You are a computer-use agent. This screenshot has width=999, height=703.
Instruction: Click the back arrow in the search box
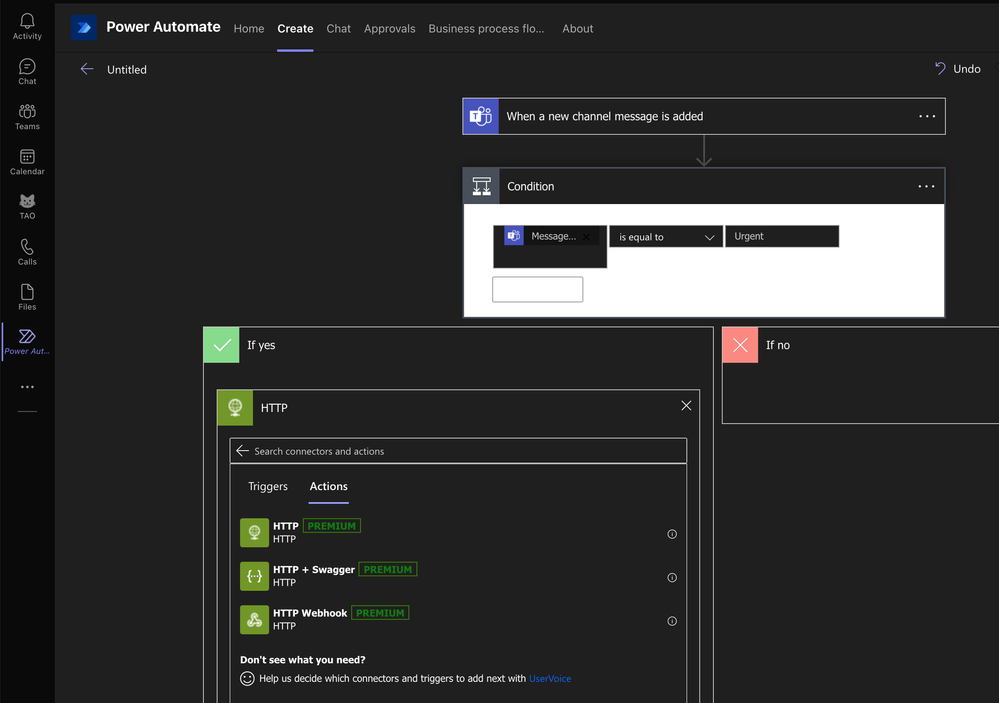242,451
